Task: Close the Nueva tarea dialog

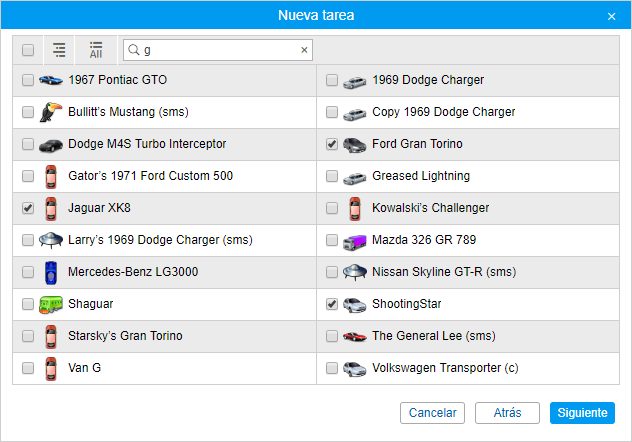Action: (611, 16)
